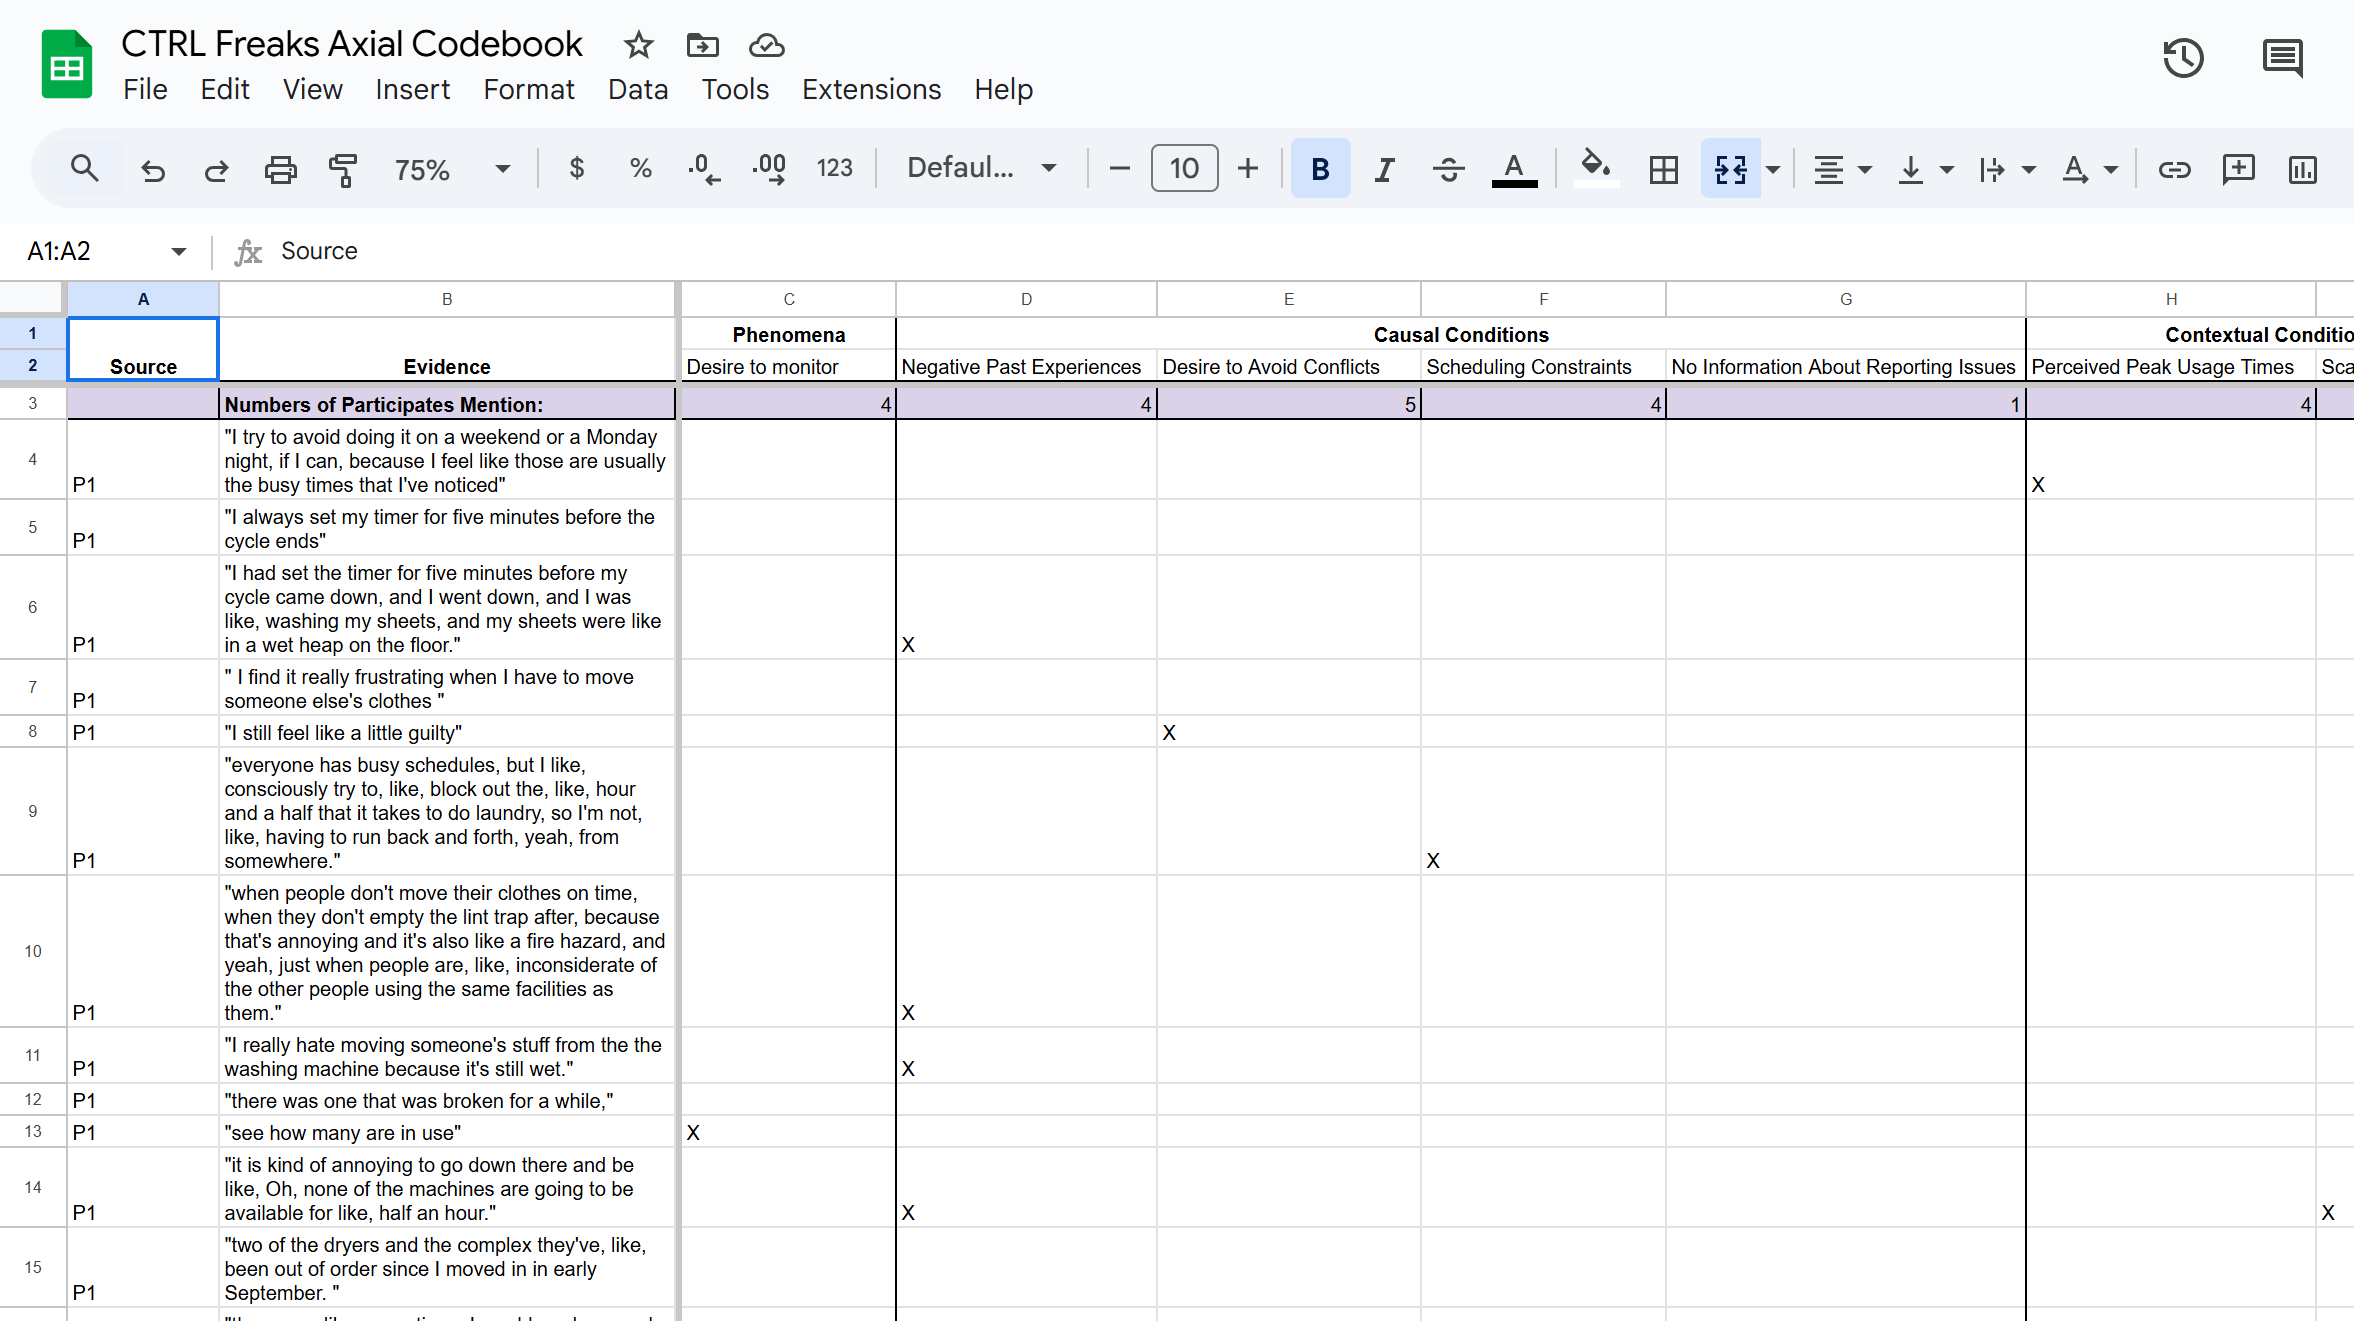2354x1321 pixels.
Task: Open vertical align dropdown
Action: (1924, 169)
